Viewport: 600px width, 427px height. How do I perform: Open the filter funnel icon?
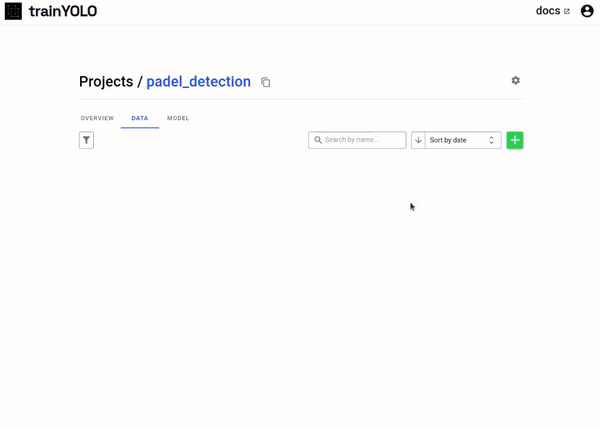pyautogui.click(x=86, y=140)
